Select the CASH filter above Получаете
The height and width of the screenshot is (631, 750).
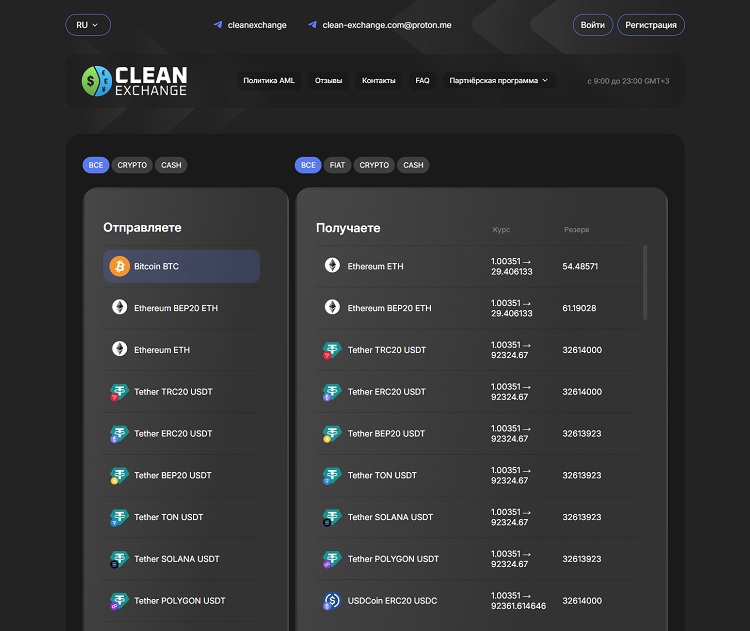(x=413, y=165)
